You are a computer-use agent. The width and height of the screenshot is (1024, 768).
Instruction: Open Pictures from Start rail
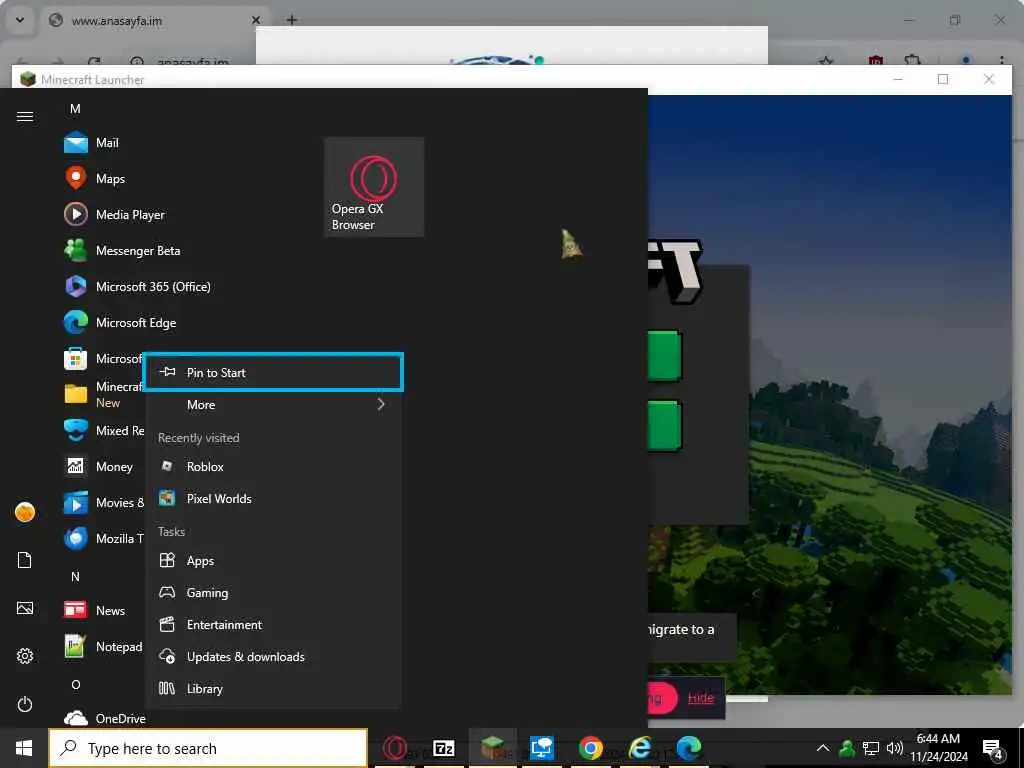click(x=25, y=608)
